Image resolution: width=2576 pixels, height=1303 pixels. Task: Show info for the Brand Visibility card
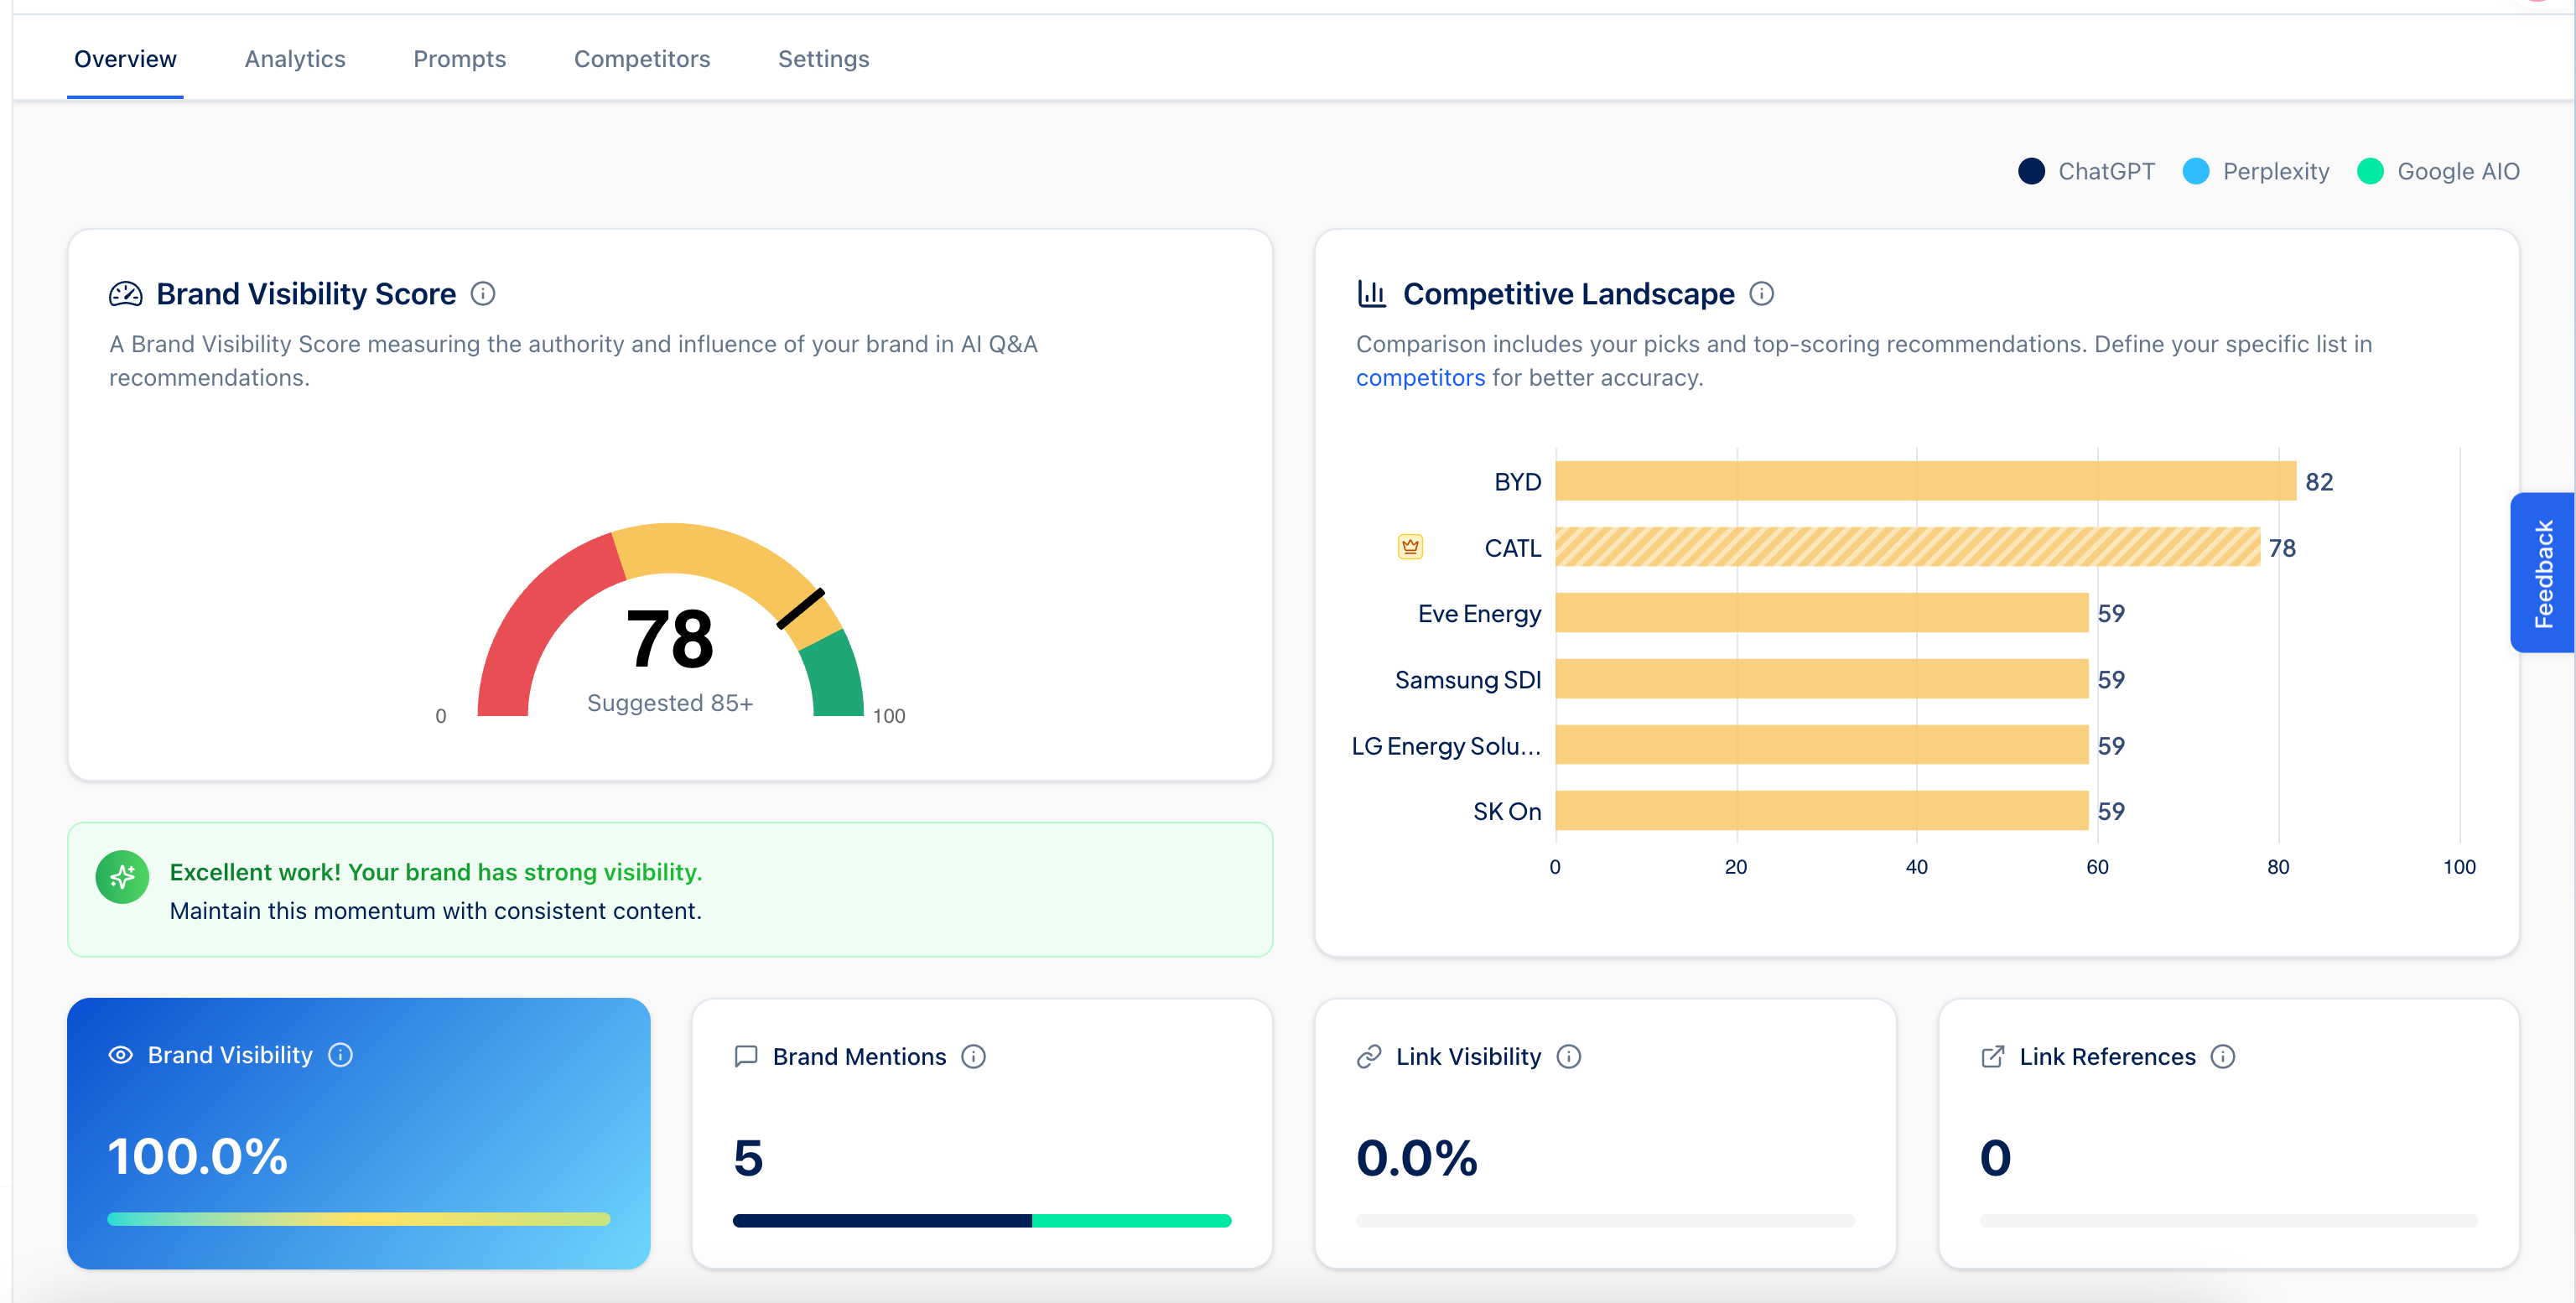click(x=340, y=1055)
